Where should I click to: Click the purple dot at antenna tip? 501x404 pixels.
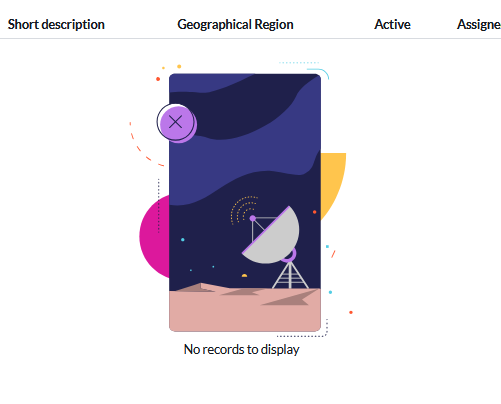click(x=253, y=218)
